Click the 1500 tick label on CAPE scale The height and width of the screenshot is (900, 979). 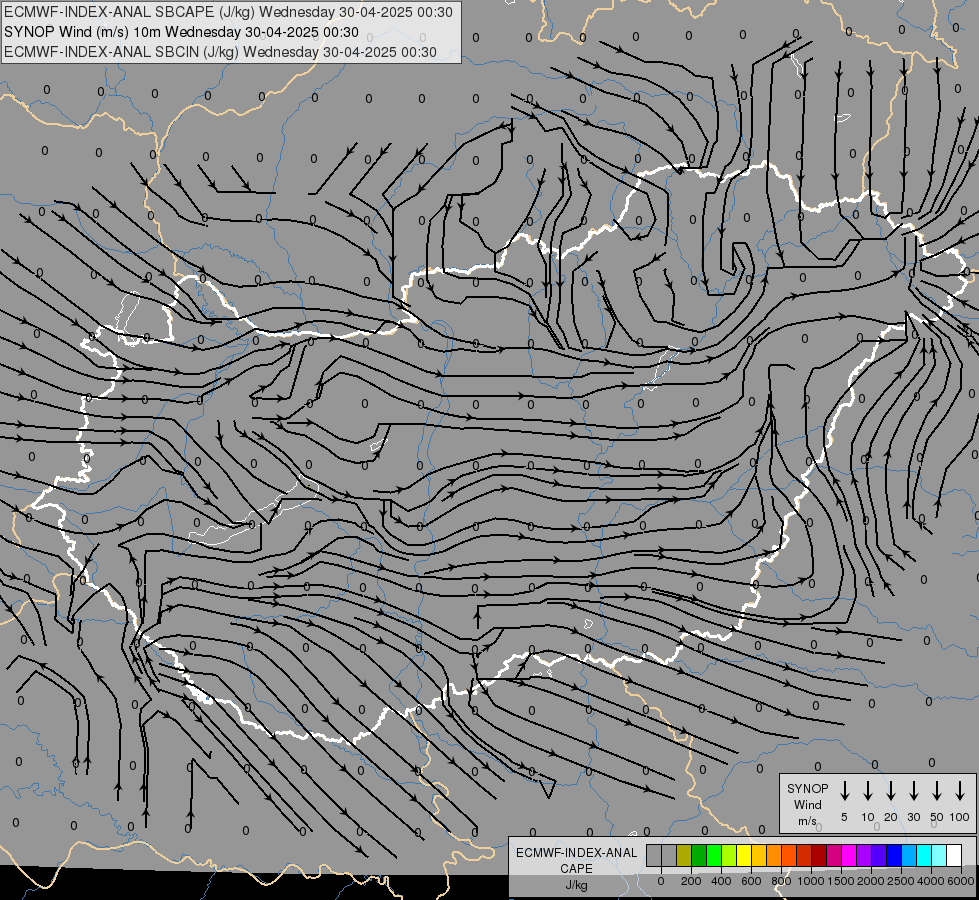point(841,881)
